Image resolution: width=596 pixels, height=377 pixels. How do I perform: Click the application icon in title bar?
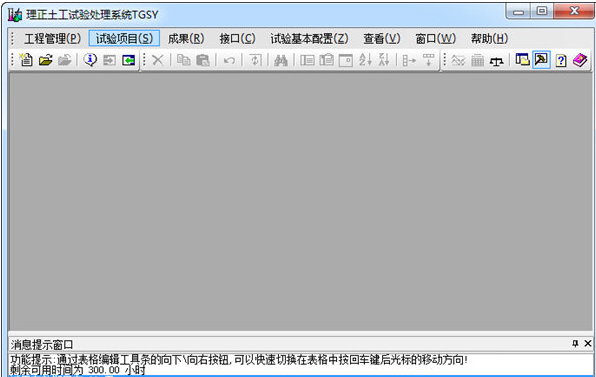click(15, 15)
